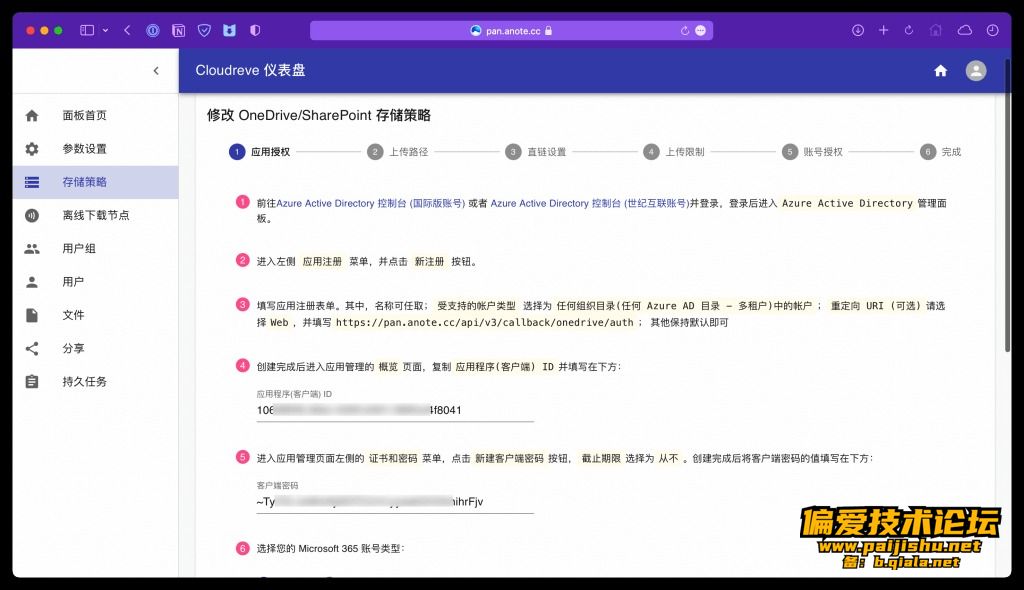Screen dimensions: 1024x590
Task: Open the 参数设置 gear icon
Action: pos(31,149)
